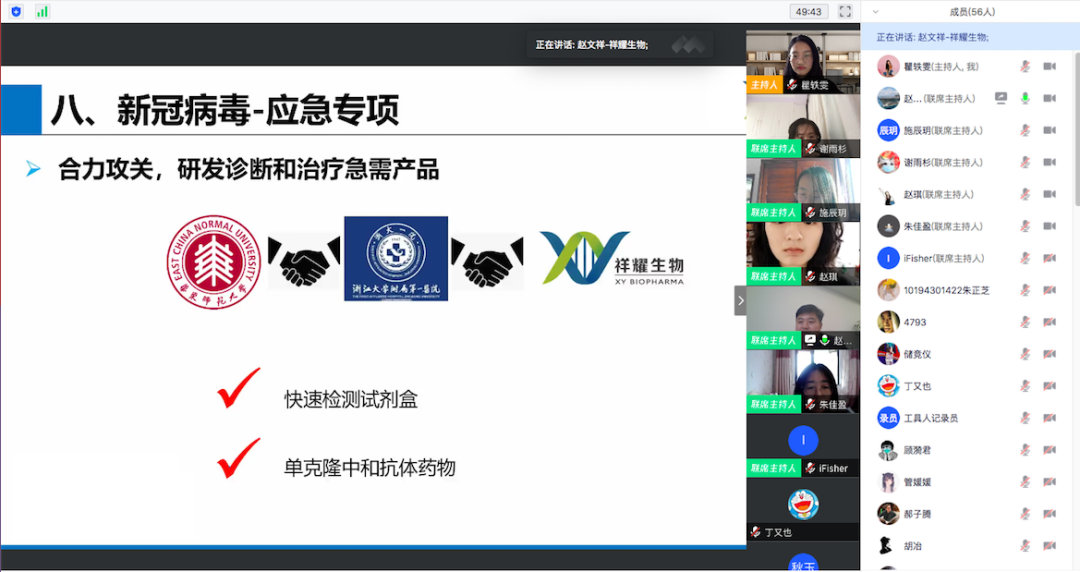Image resolution: width=1080 pixels, height=572 pixels.
Task: Click 工具人记录员 muted microphone icon
Action: point(1025,418)
